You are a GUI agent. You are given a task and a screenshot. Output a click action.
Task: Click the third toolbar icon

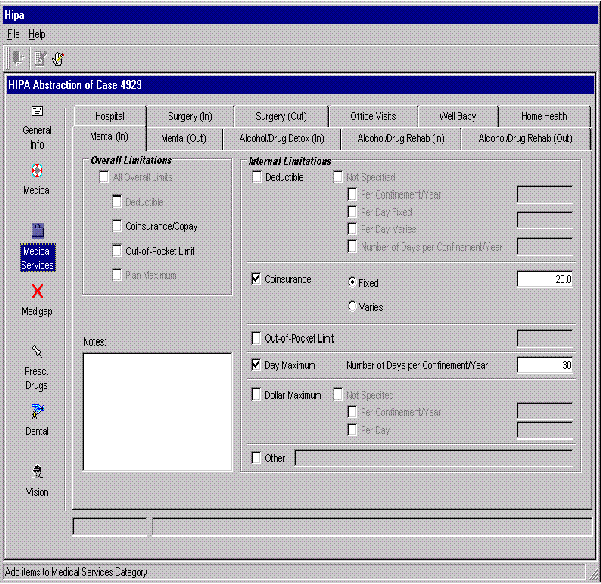58,58
